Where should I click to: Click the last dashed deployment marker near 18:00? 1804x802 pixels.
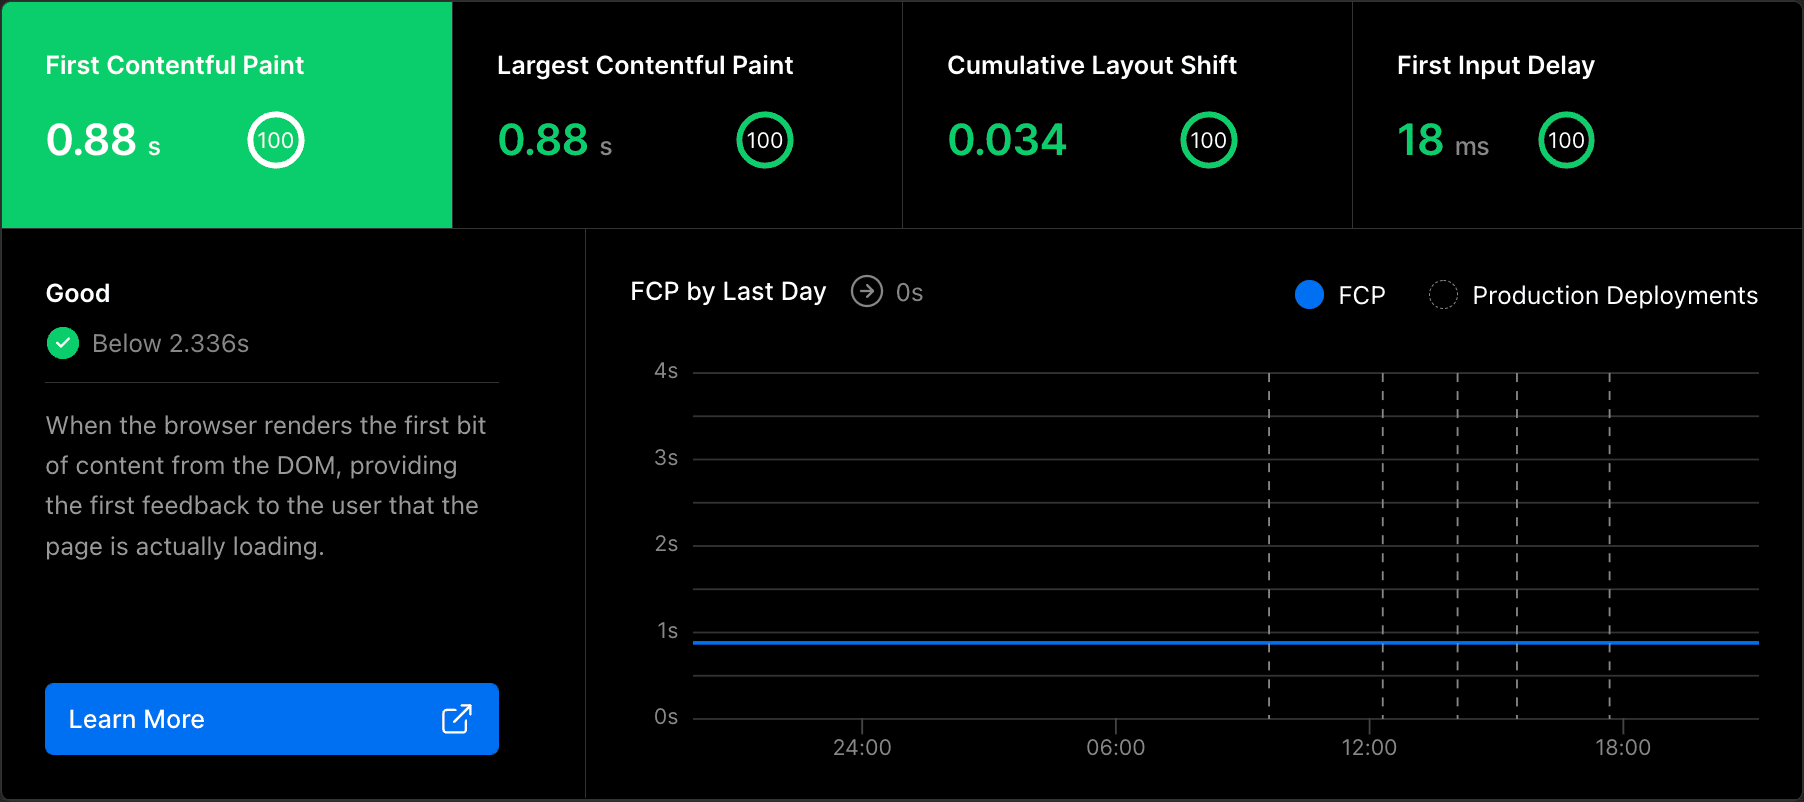pyautogui.click(x=1609, y=500)
